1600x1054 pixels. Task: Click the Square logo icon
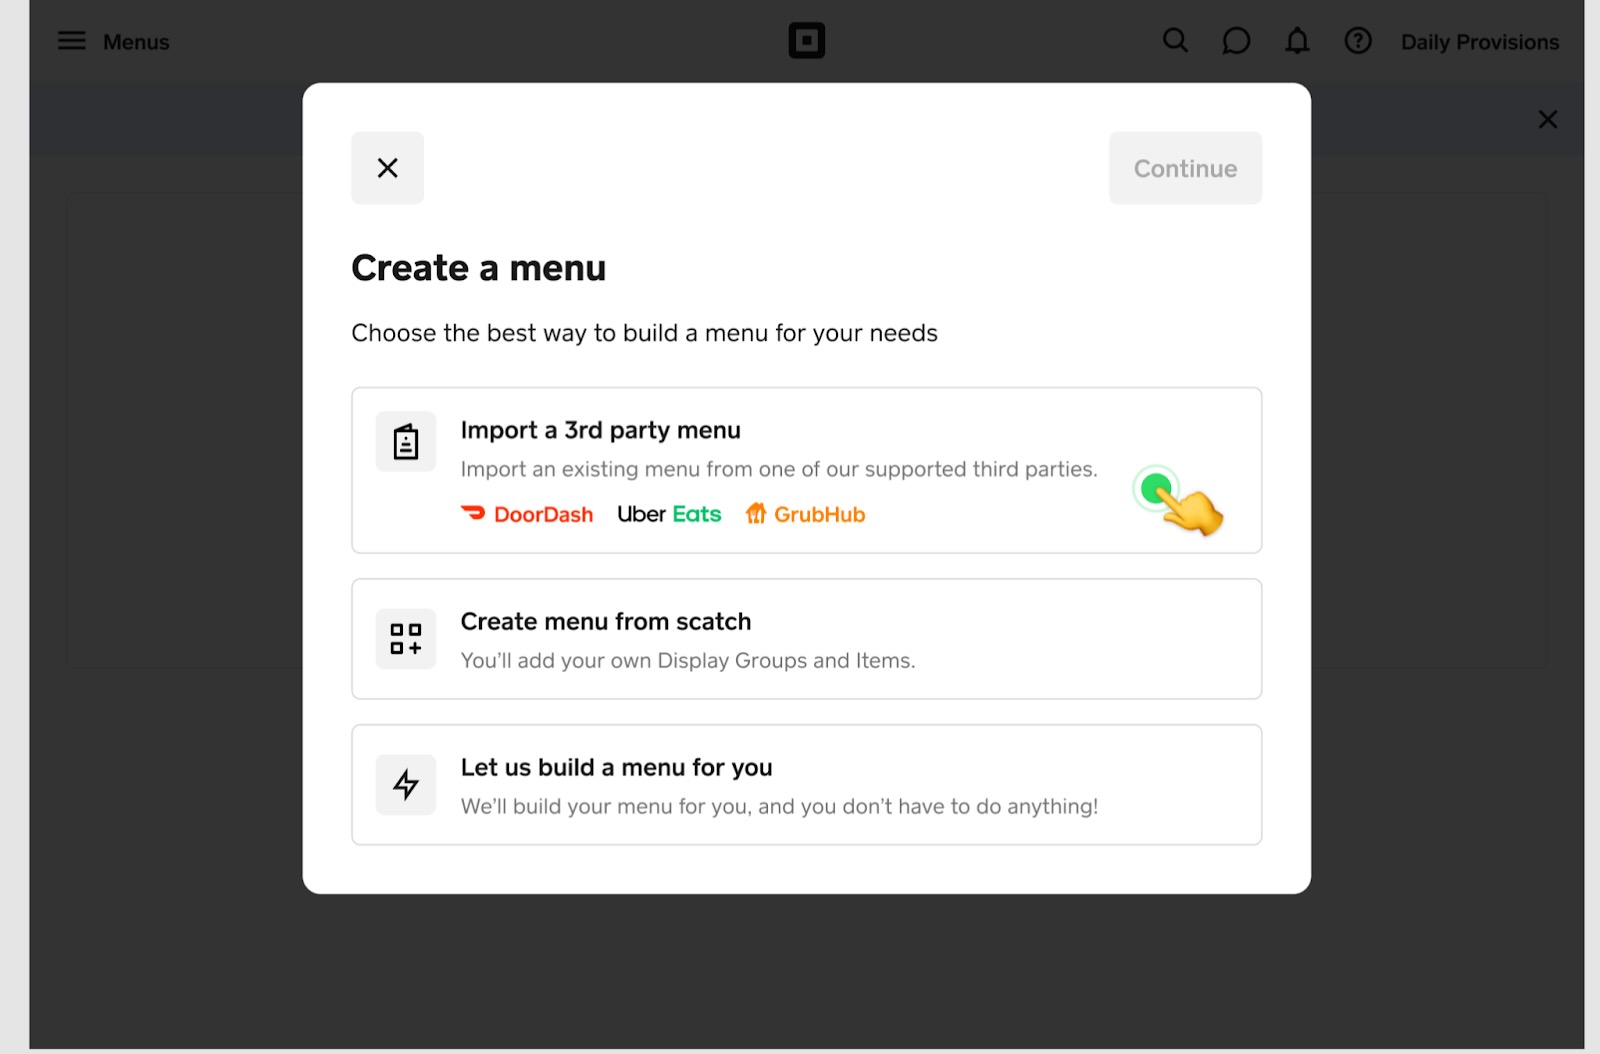(806, 41)
